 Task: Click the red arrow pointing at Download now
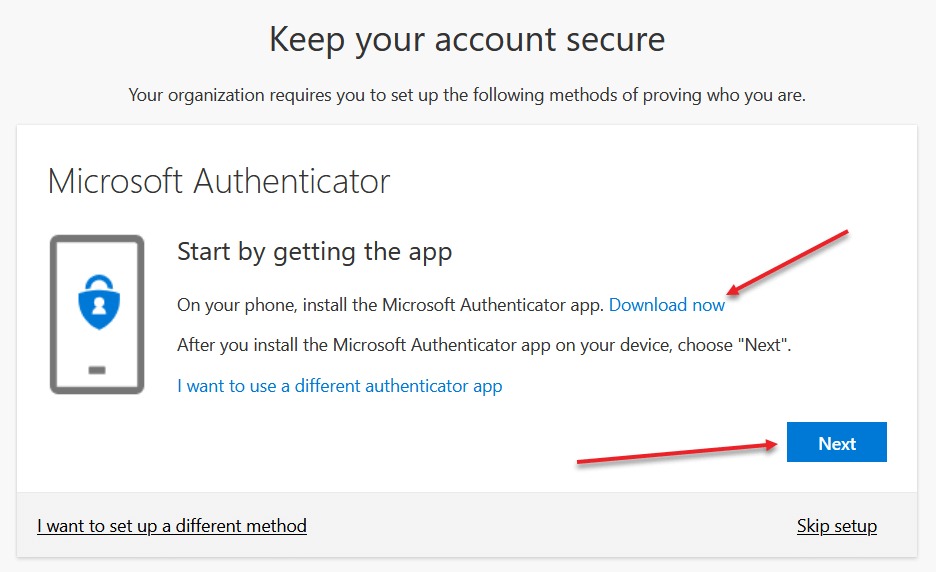tap(787, 262)
